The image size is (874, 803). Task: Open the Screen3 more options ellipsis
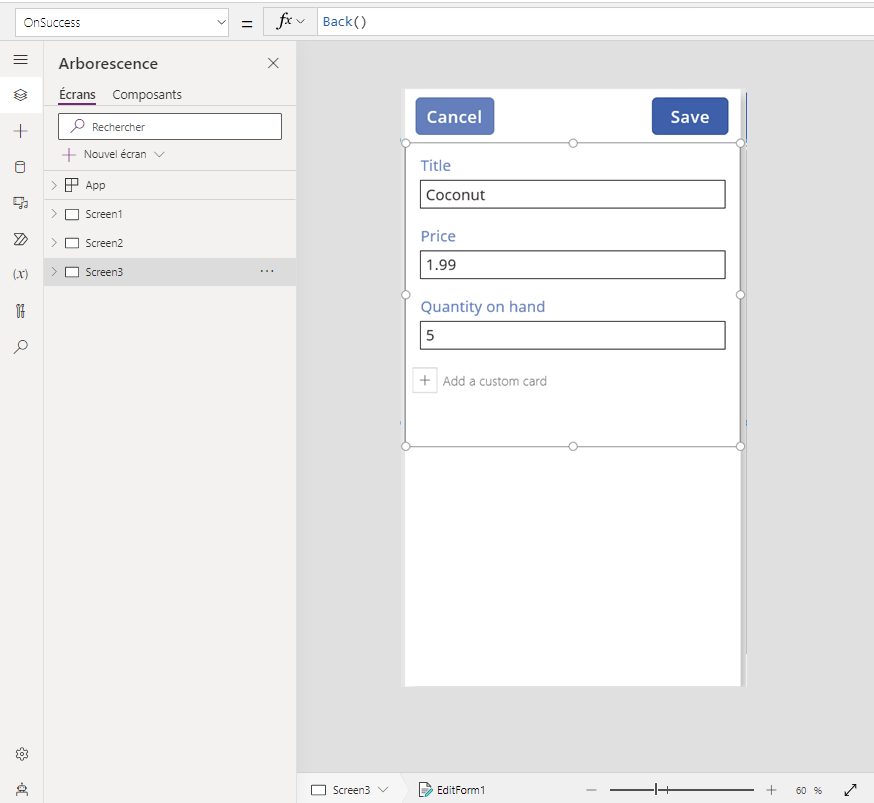point(267,271)
